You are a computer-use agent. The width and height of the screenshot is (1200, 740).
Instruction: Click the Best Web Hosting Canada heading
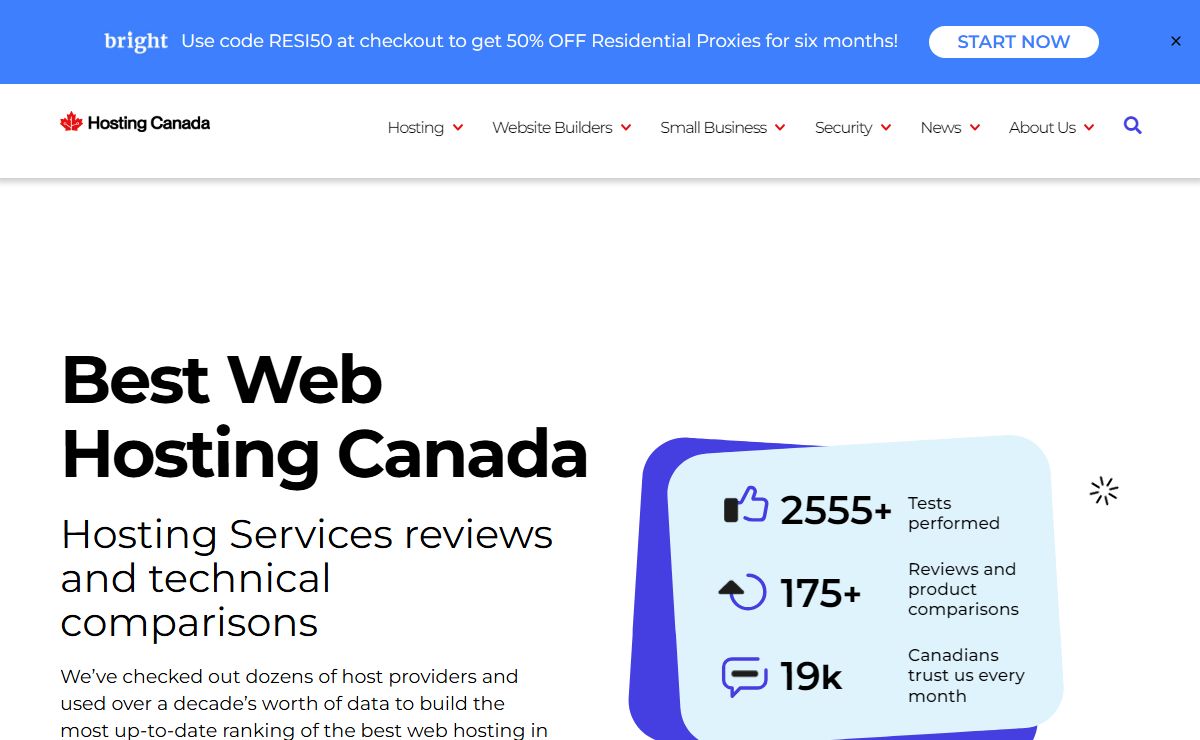coord(324,416)
